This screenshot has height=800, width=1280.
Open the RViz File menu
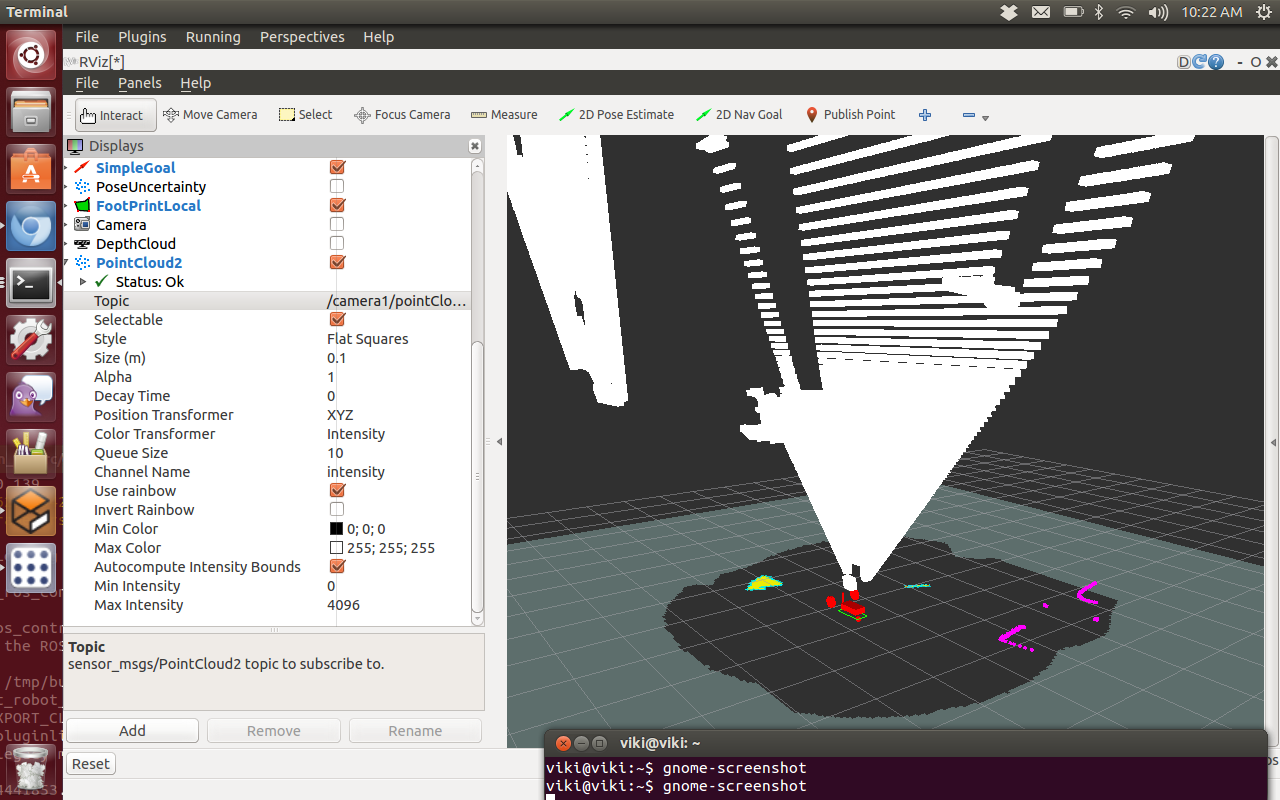[x=87, y=83]
